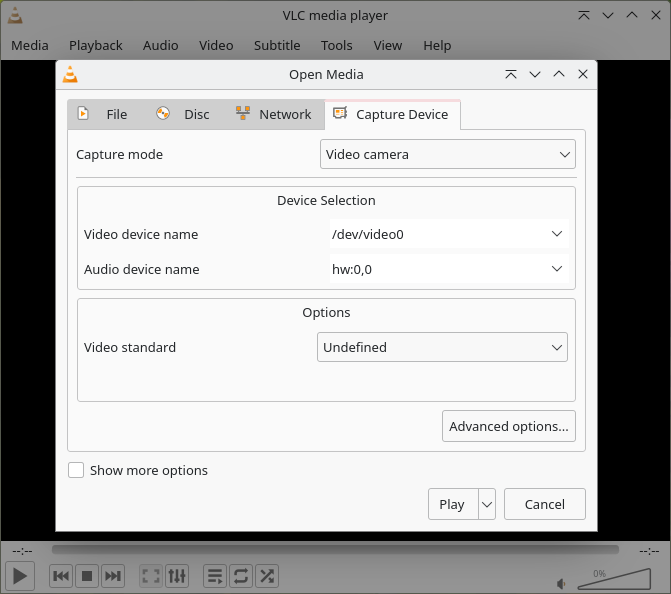Open the Video menu
671x594 pixels.
[x=216, y=45]
